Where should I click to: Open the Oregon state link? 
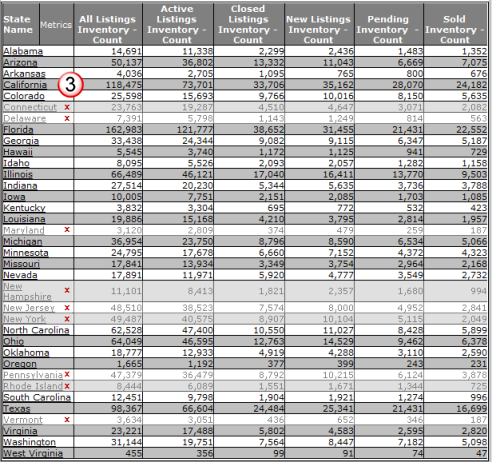(20, 364)
